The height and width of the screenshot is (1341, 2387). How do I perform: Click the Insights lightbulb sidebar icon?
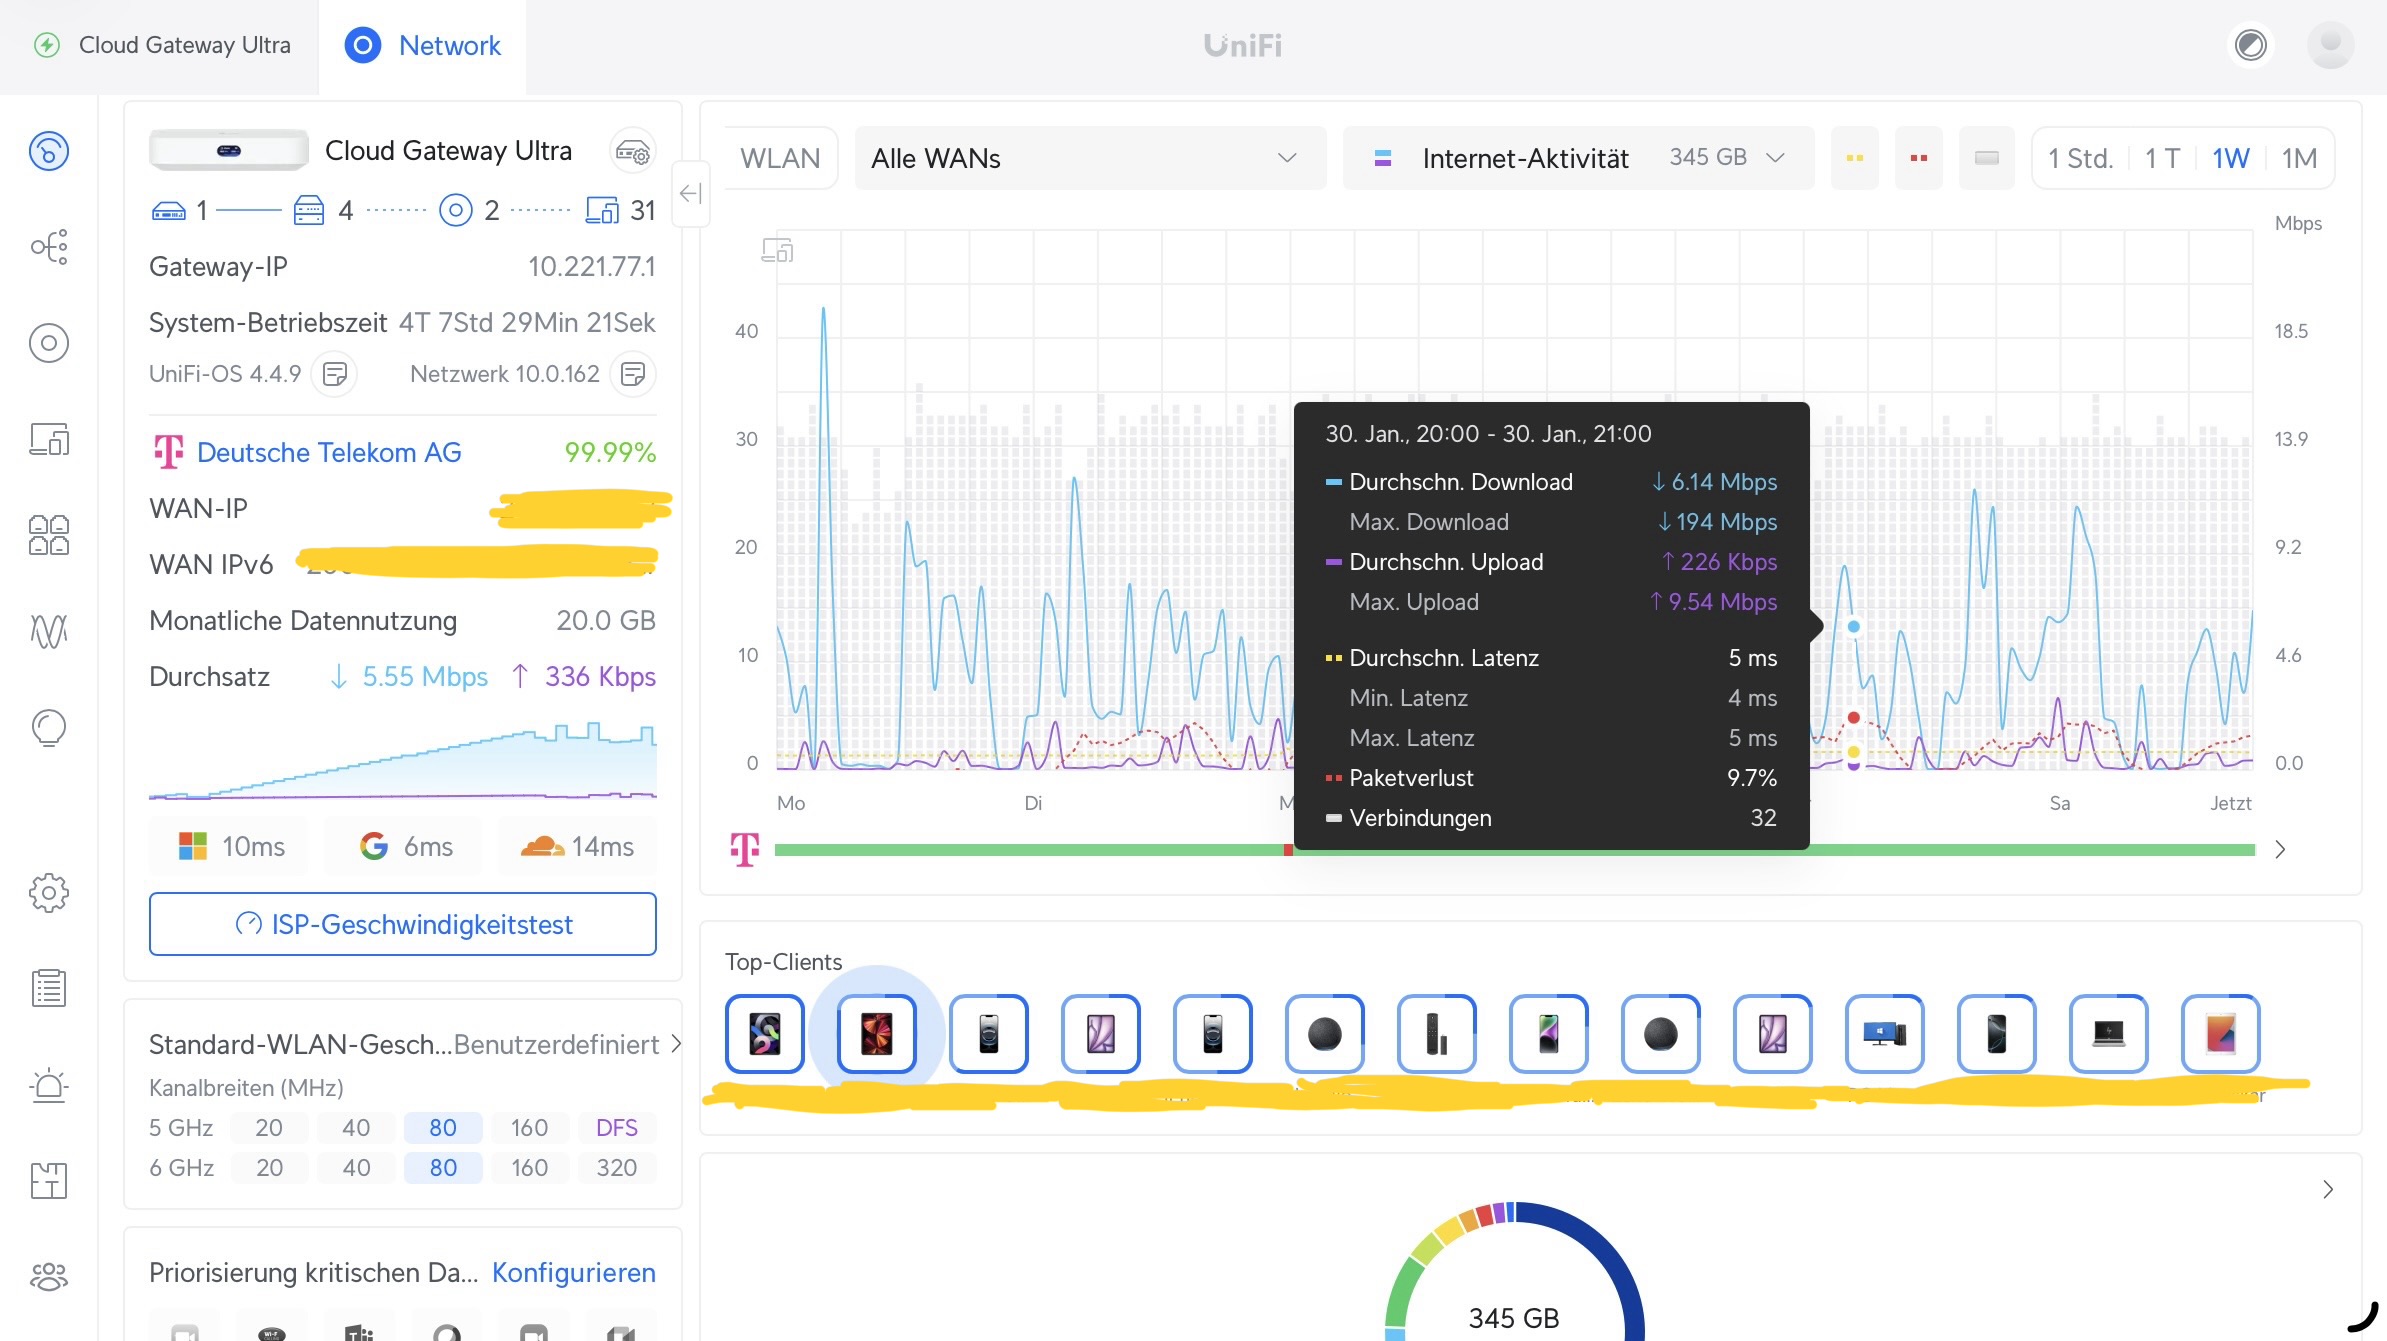(x=49, y=727)
